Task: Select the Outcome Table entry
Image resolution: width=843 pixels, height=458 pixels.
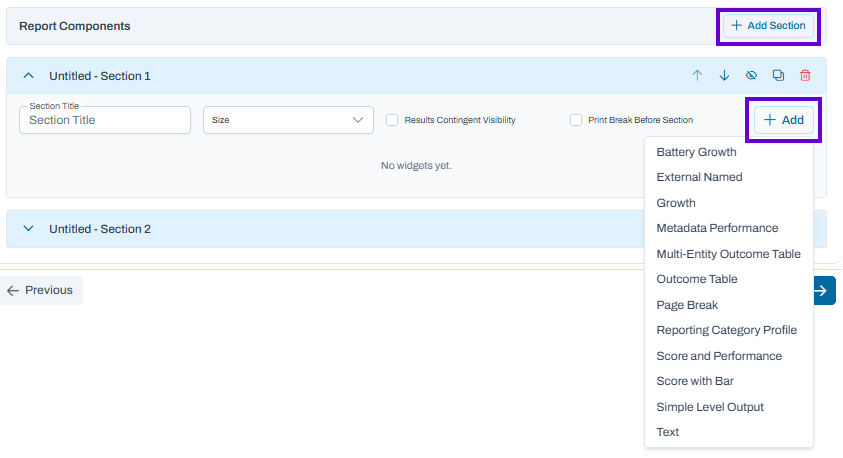Action: click(x=728, y=279)
